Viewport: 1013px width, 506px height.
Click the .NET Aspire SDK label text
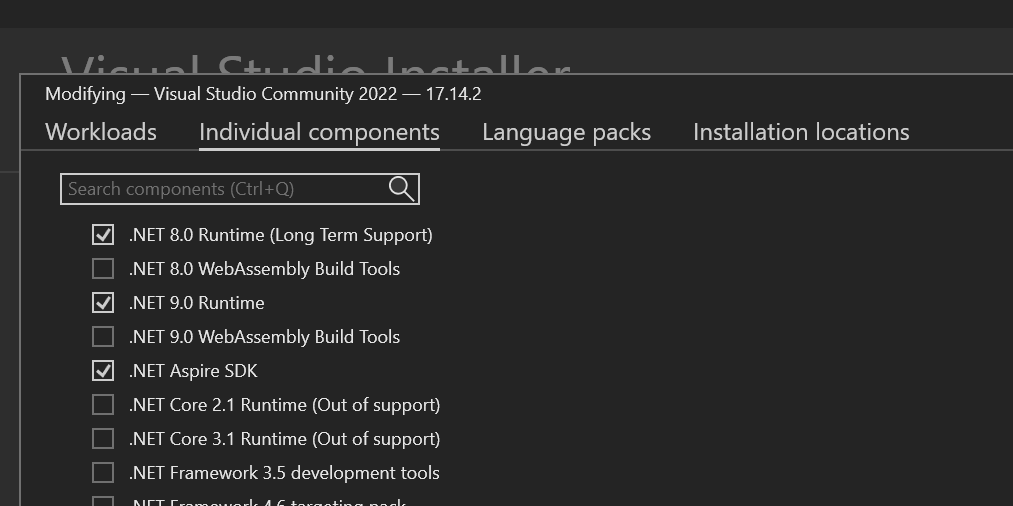point(193,371)
